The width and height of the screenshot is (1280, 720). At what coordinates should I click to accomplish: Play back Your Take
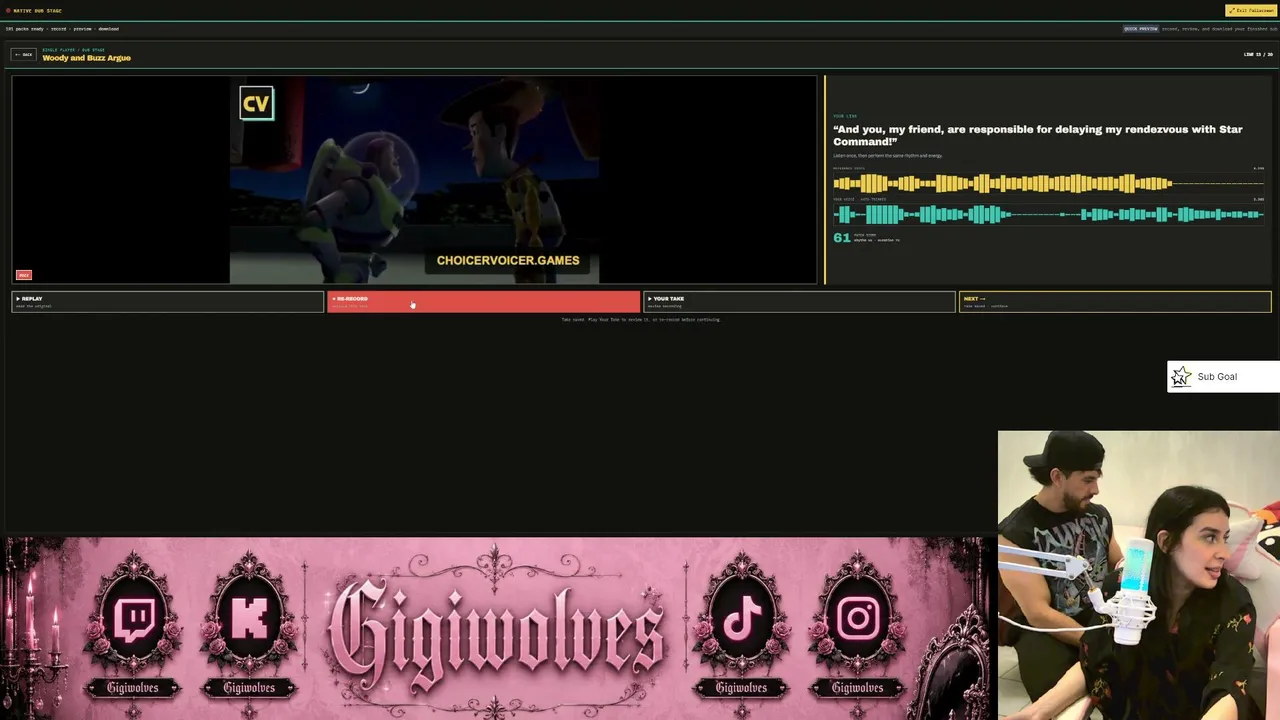coord(799,301)
